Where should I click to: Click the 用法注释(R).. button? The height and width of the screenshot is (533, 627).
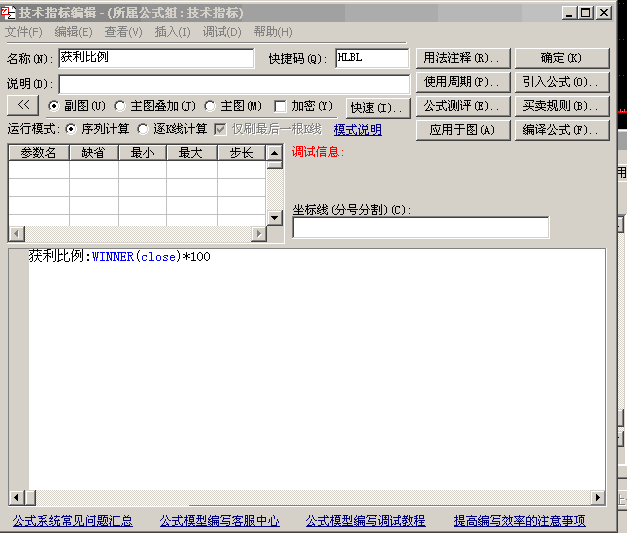point(463,58)
